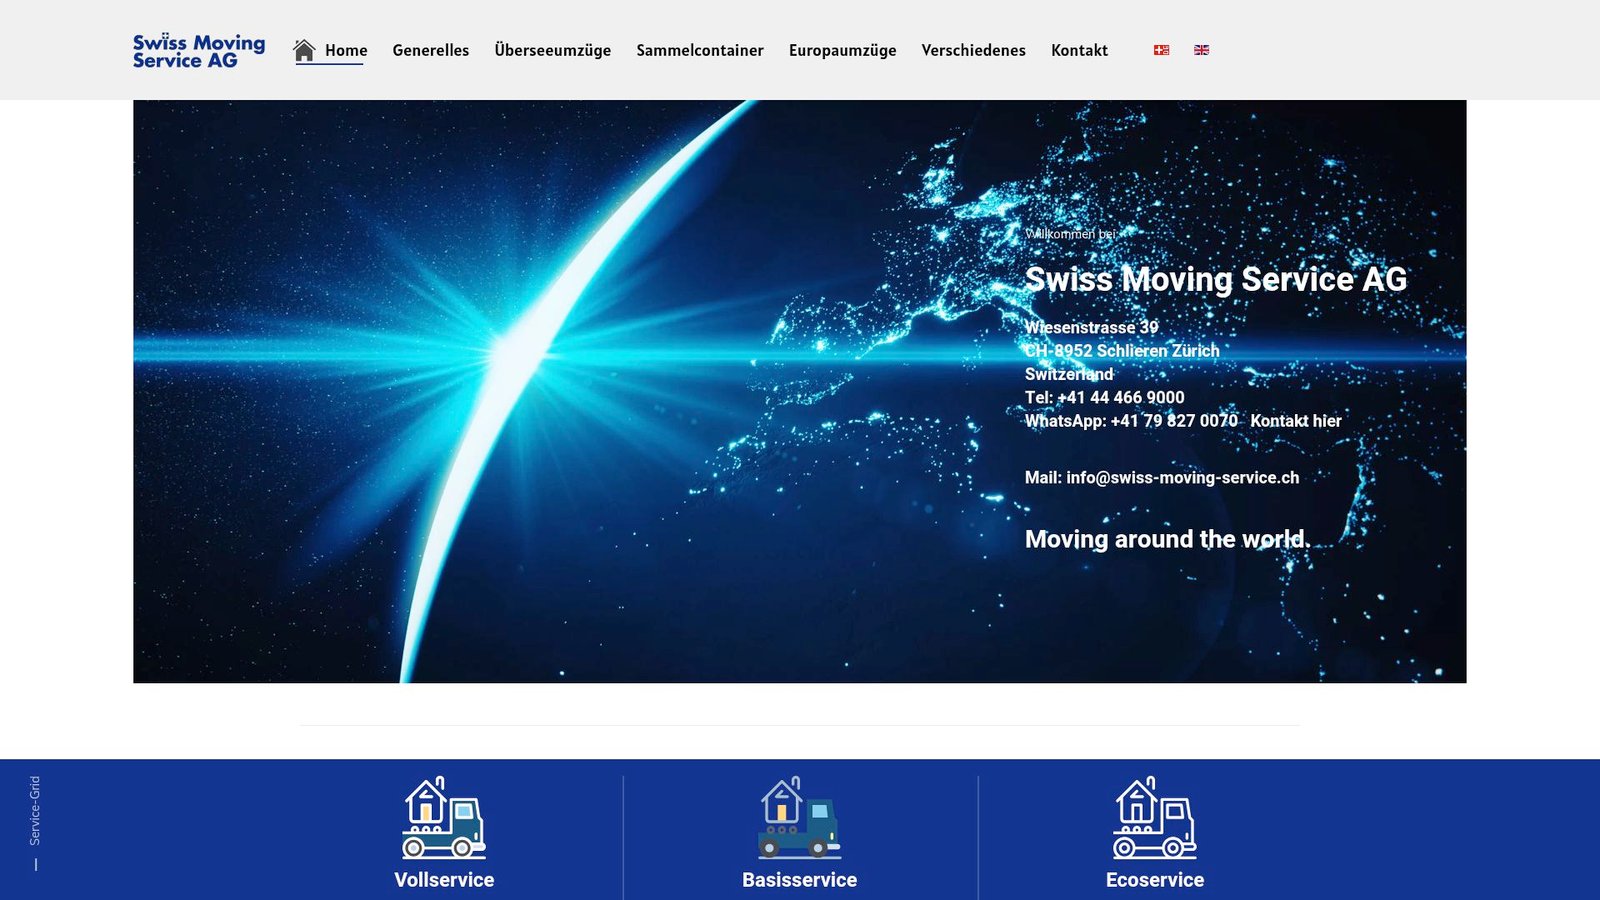
Task: Click the WhatsApp number +41 79 827 0070
Action: coord(1172,421)
